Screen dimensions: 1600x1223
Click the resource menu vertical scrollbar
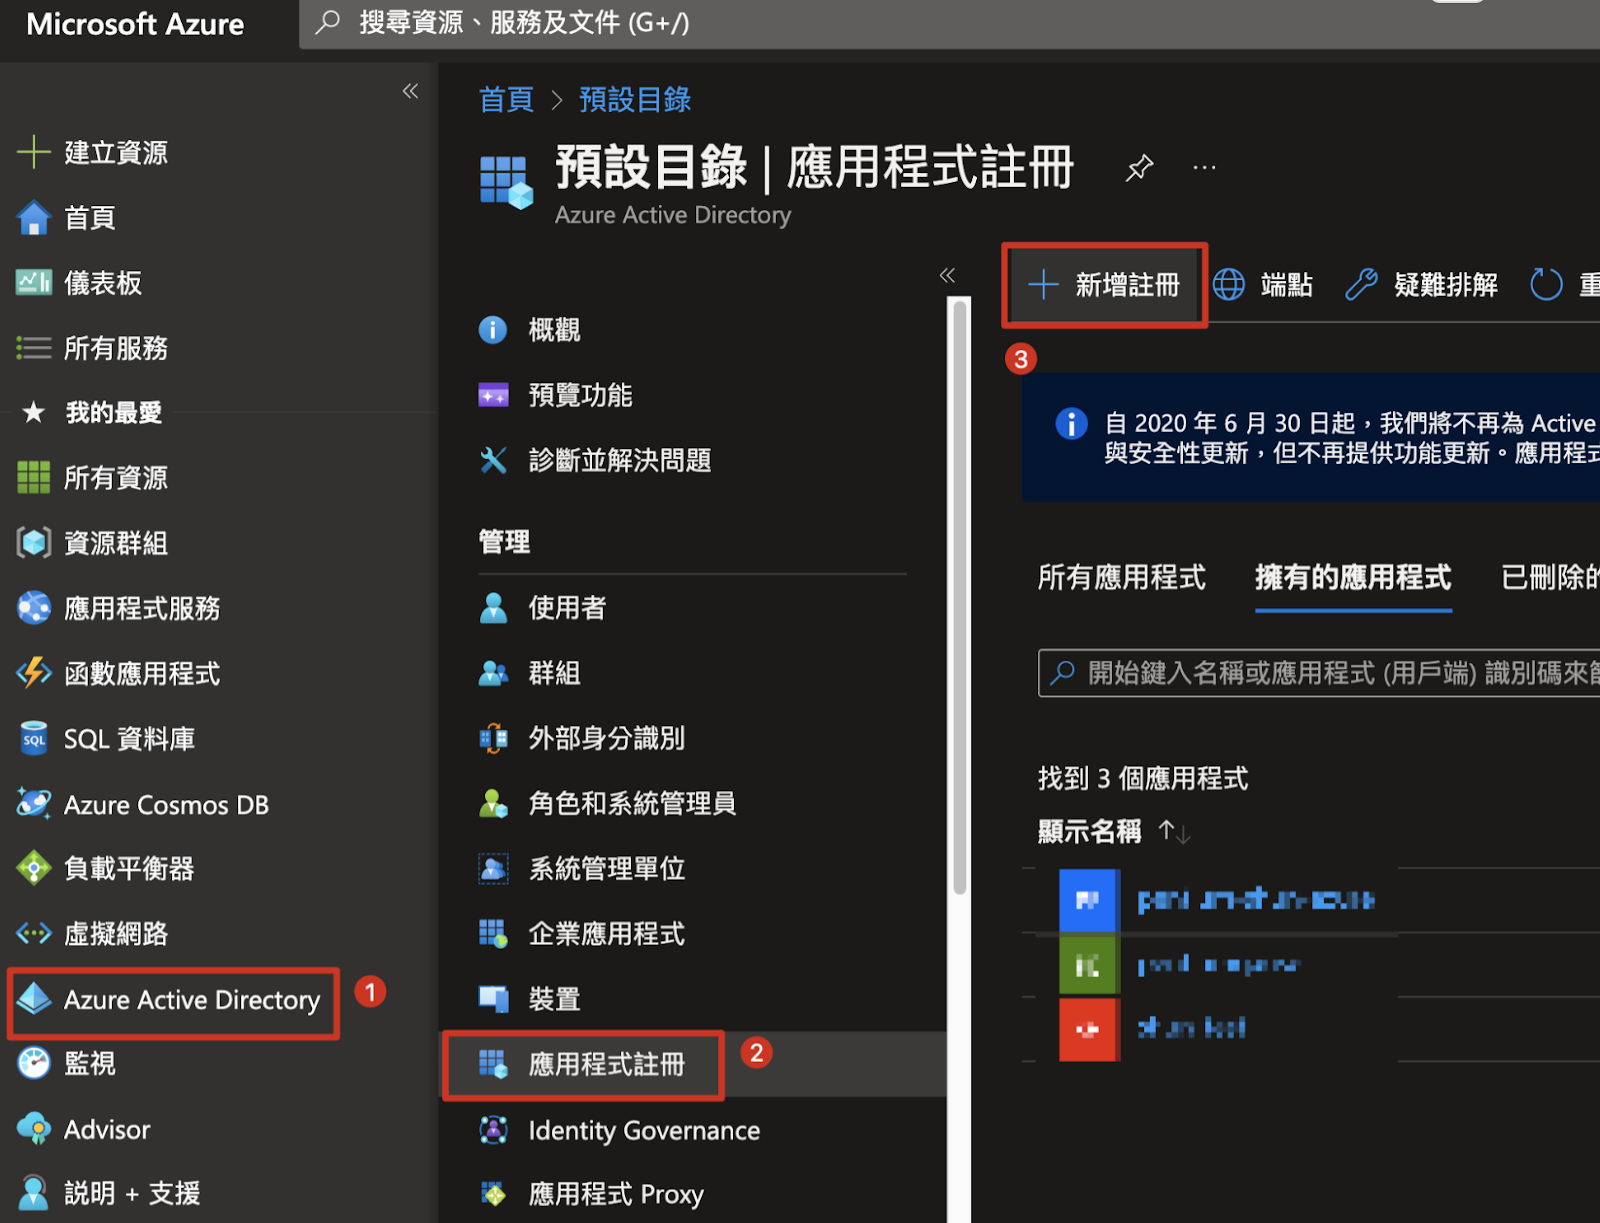960,600
